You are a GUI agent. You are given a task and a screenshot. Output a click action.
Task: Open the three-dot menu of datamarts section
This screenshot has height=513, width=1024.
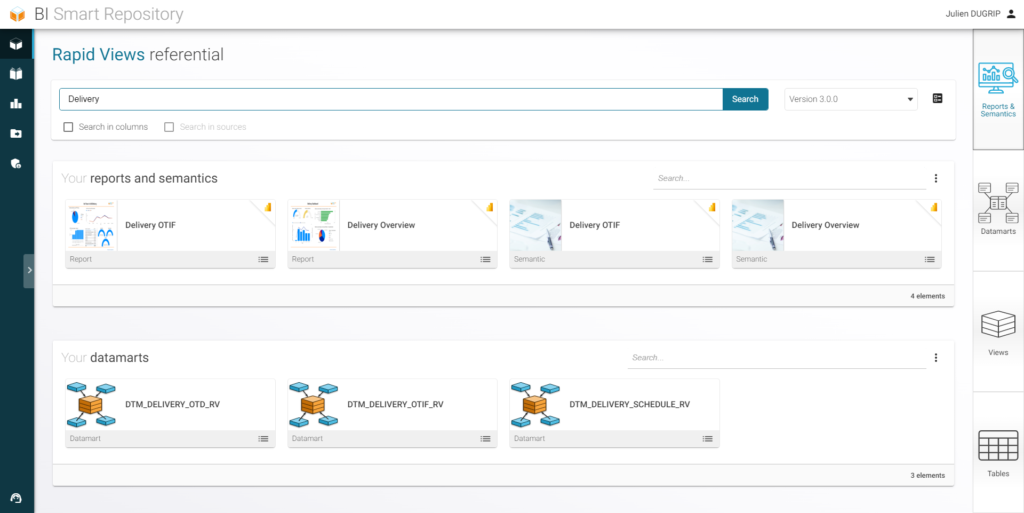(x=936, y=358)
